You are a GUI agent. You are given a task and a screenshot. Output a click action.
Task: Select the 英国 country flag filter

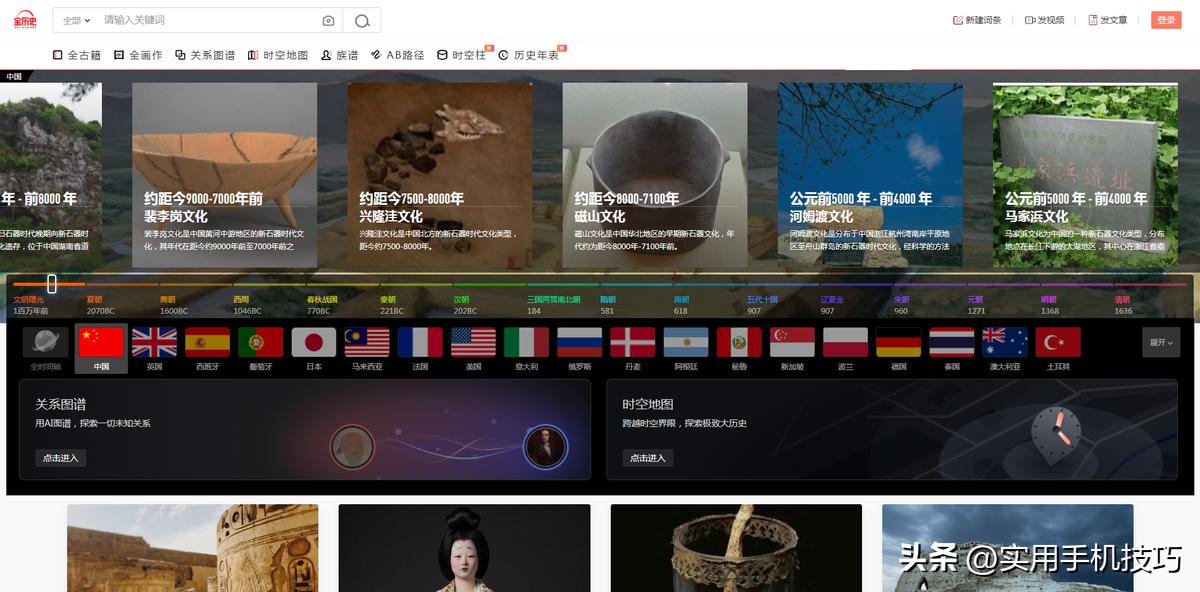pos(152,345)
